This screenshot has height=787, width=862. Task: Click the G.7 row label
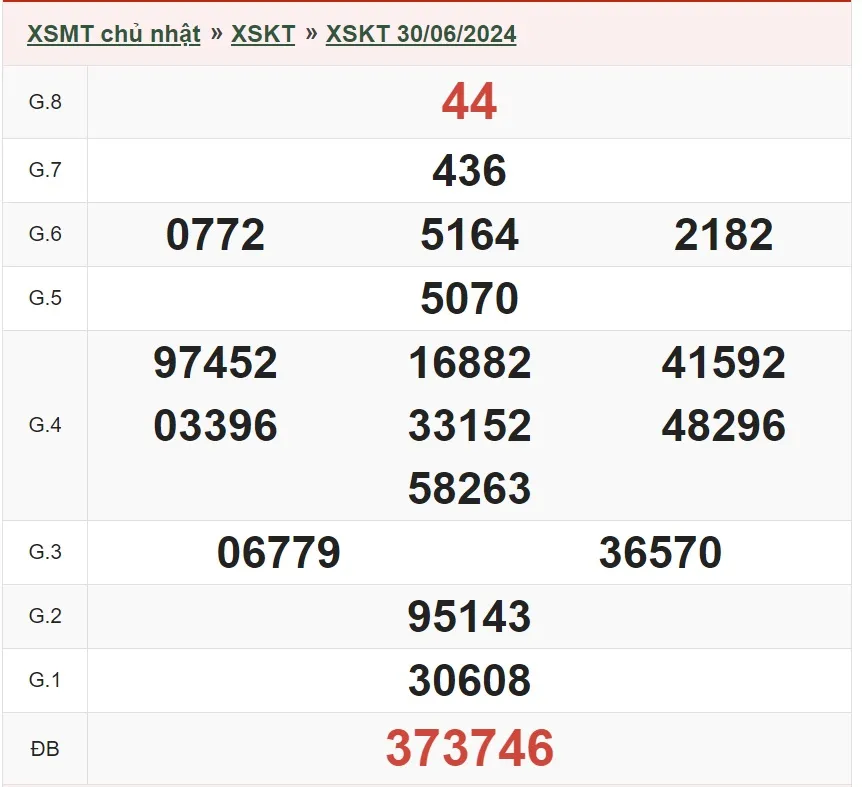point(45,170)
